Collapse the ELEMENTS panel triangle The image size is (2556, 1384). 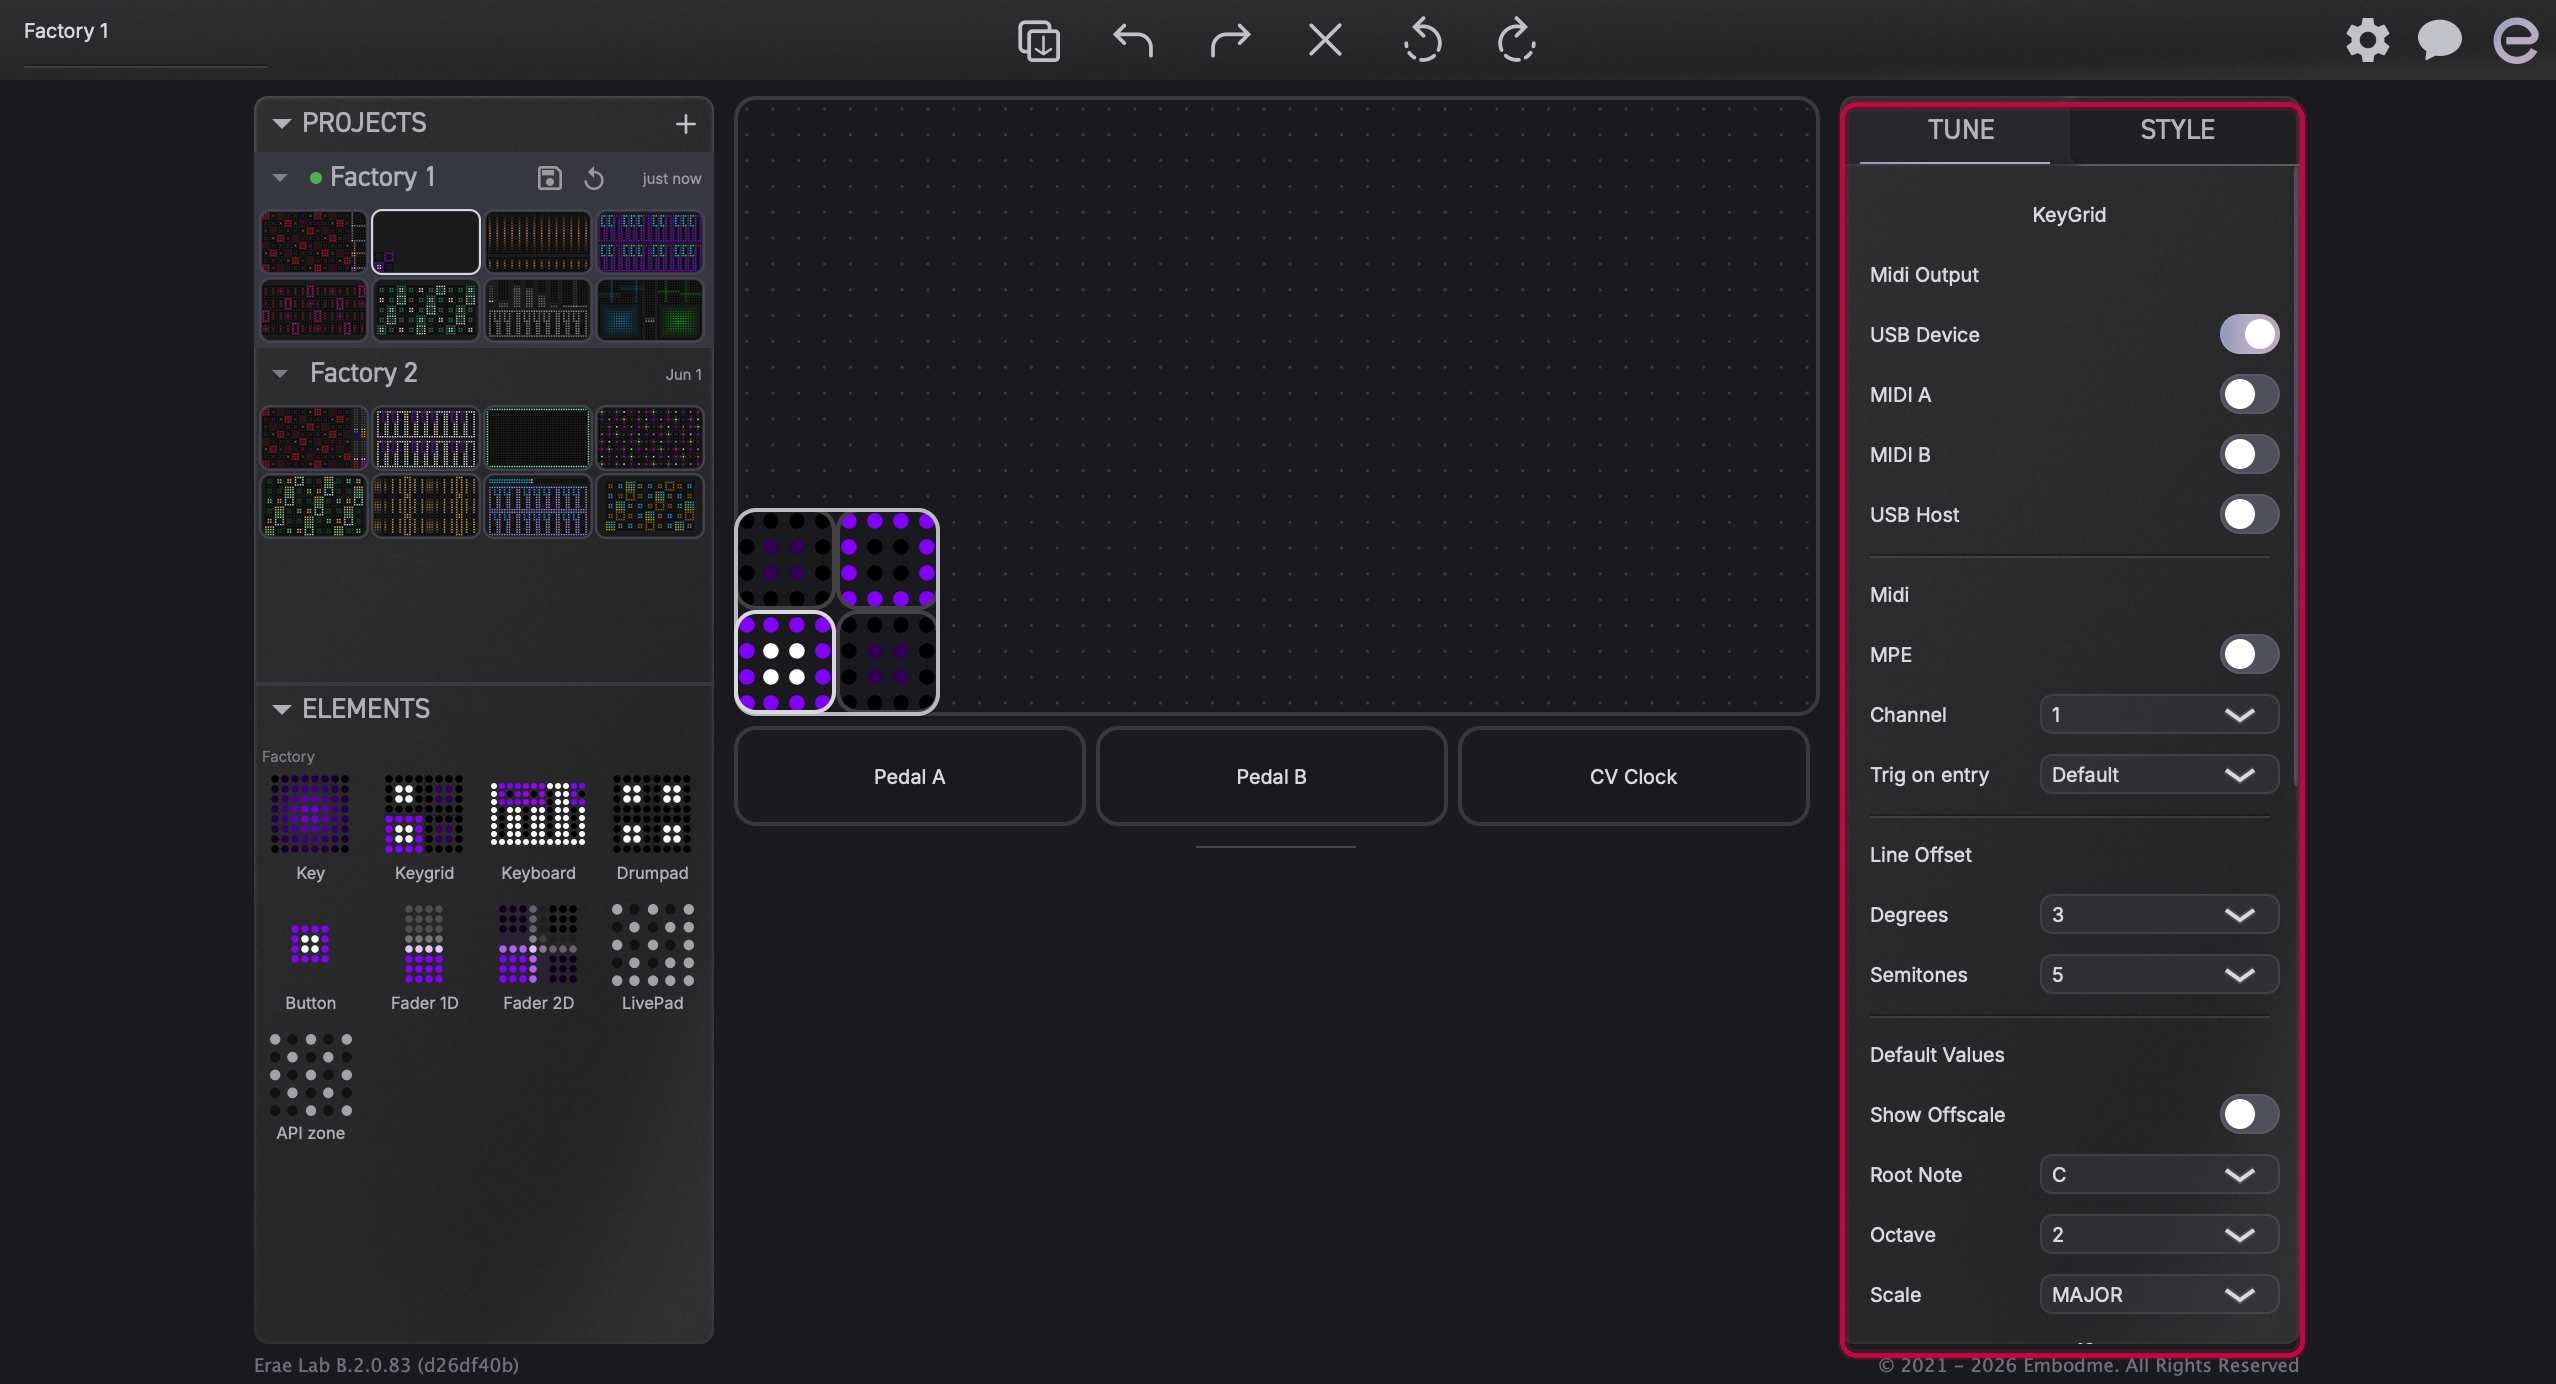(282, 709)
